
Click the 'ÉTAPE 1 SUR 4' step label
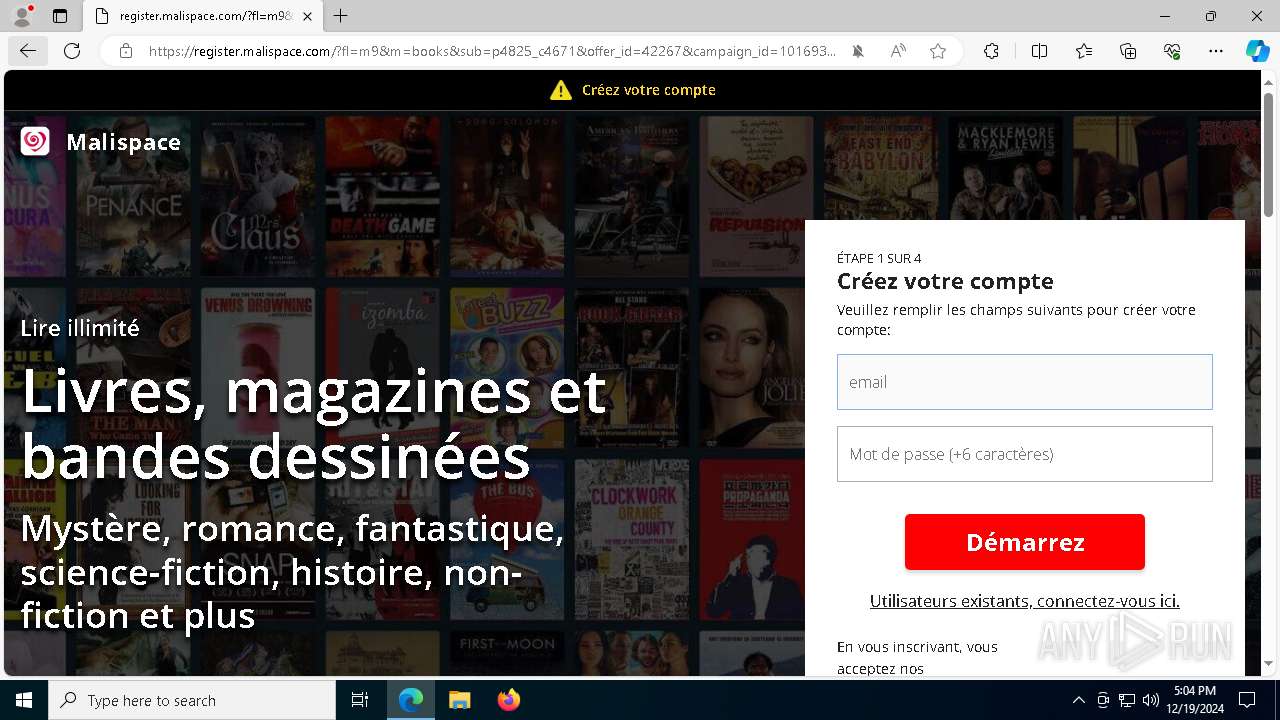pos(879,258)
